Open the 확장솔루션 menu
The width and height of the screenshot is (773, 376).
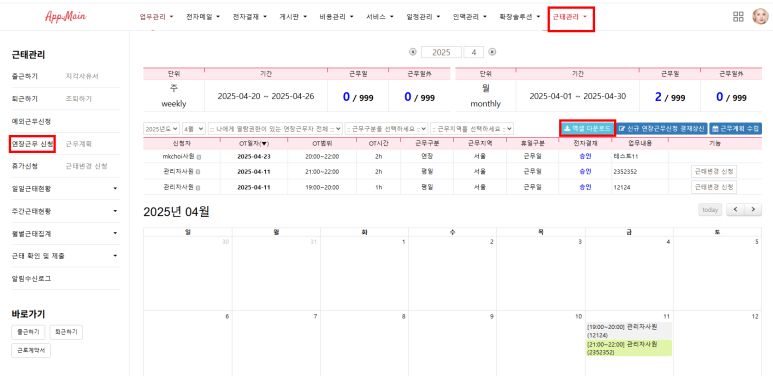[519, 16]
